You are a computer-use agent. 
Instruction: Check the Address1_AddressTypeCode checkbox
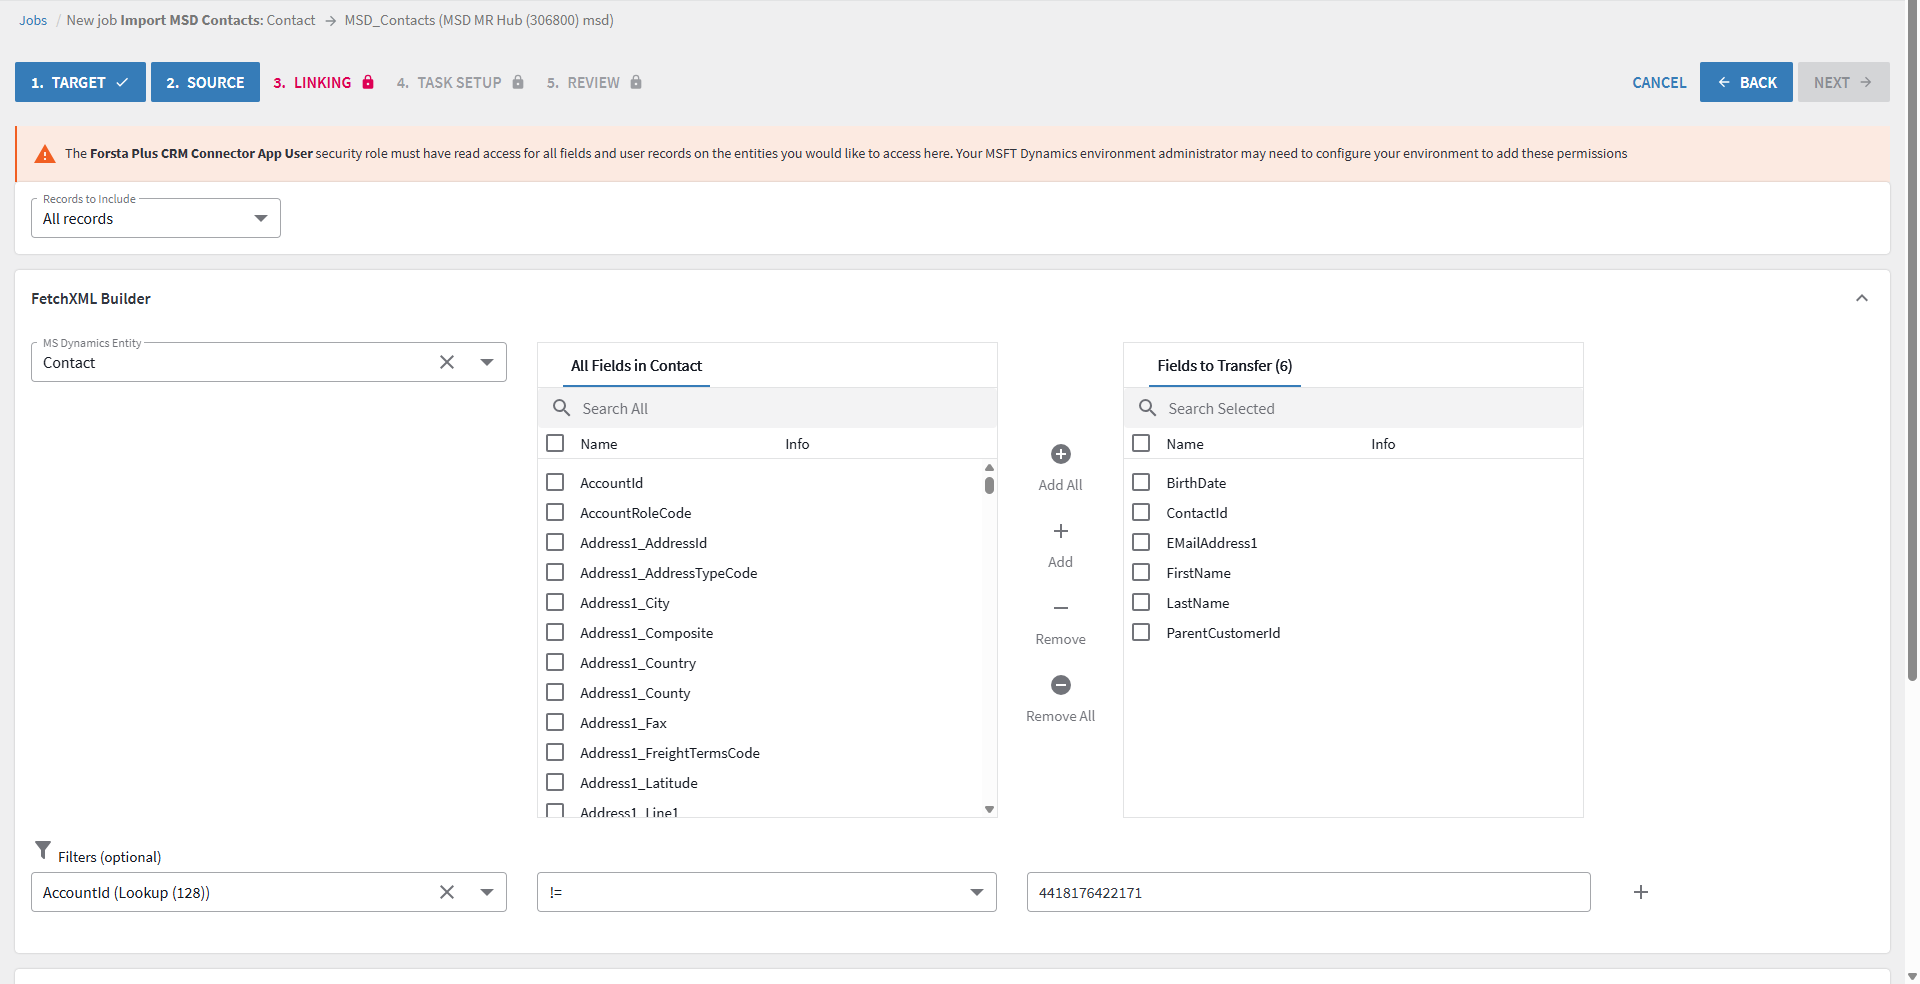(555, 572)
